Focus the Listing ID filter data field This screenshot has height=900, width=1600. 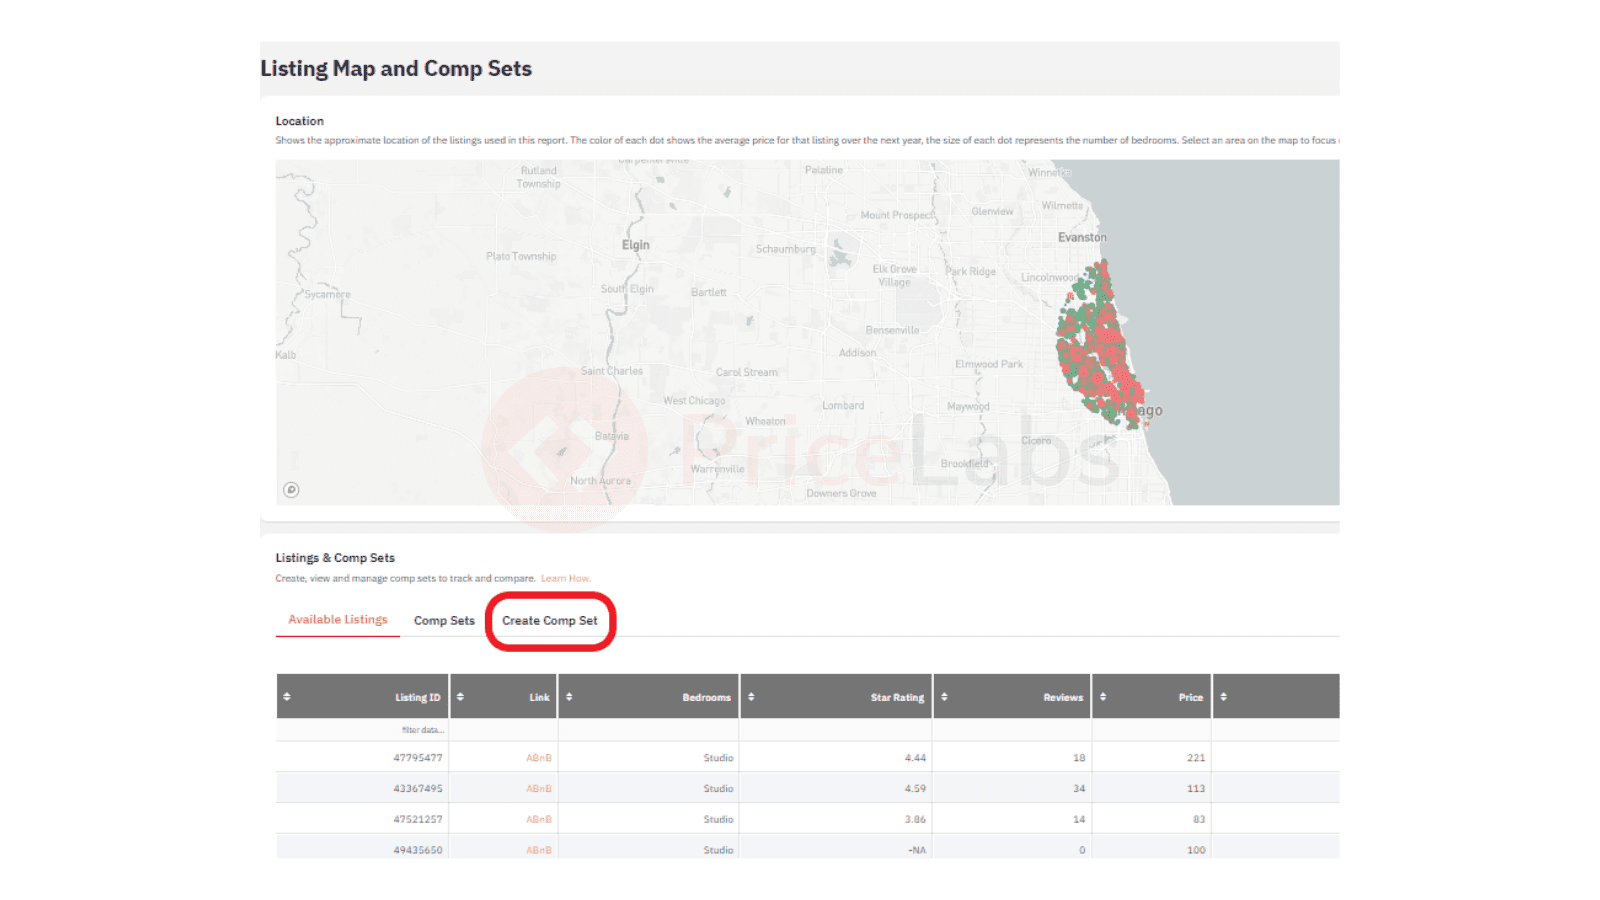point(364,730)
